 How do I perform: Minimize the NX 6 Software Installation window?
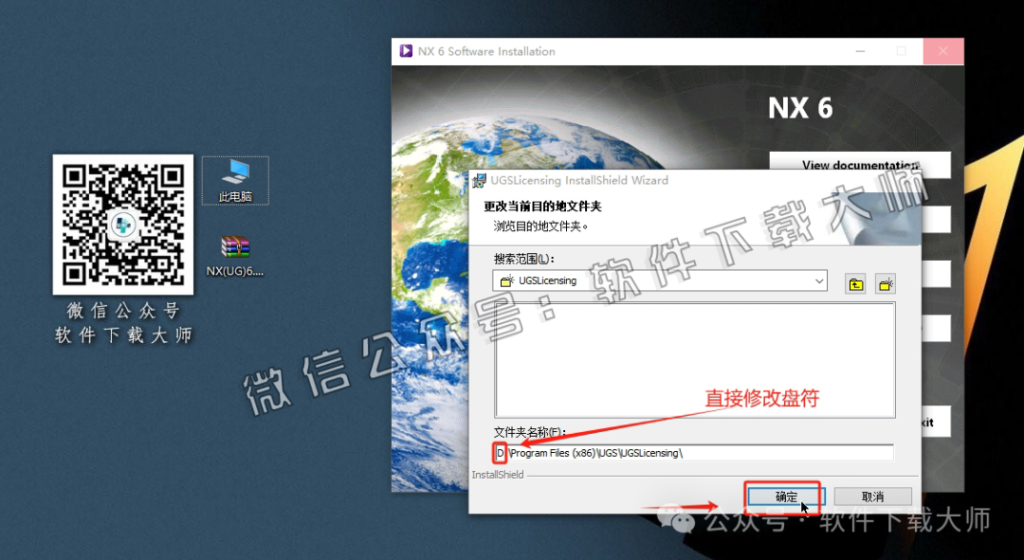(x=860, y=51)
